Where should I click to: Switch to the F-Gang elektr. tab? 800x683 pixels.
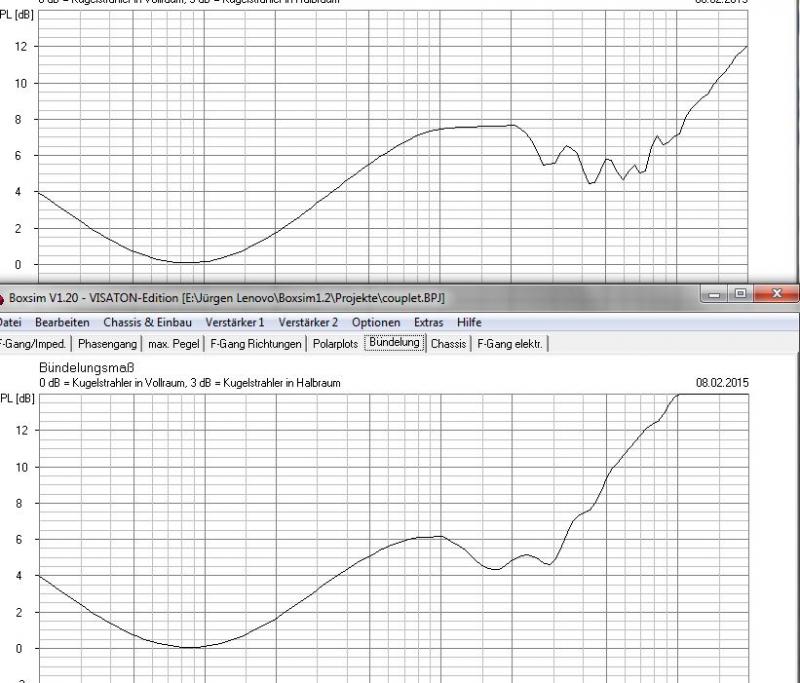pos(510,344)
